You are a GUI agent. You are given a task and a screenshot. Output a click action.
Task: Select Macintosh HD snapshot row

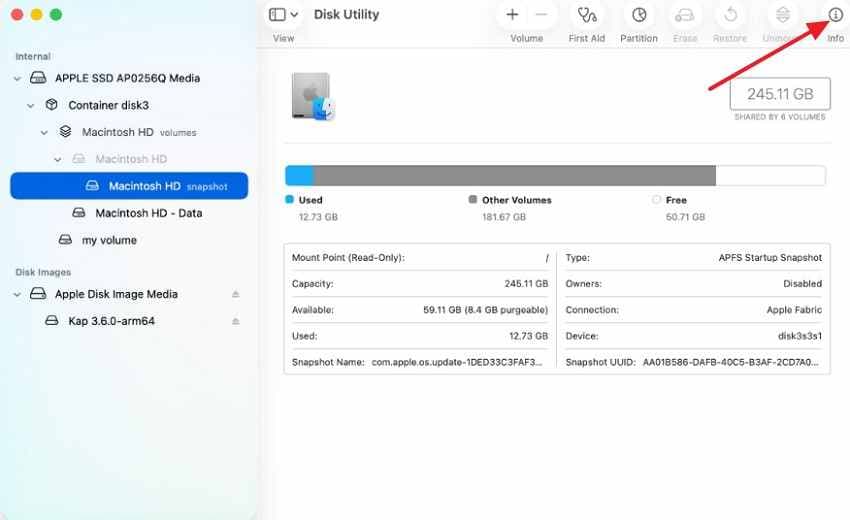(129, 186)
